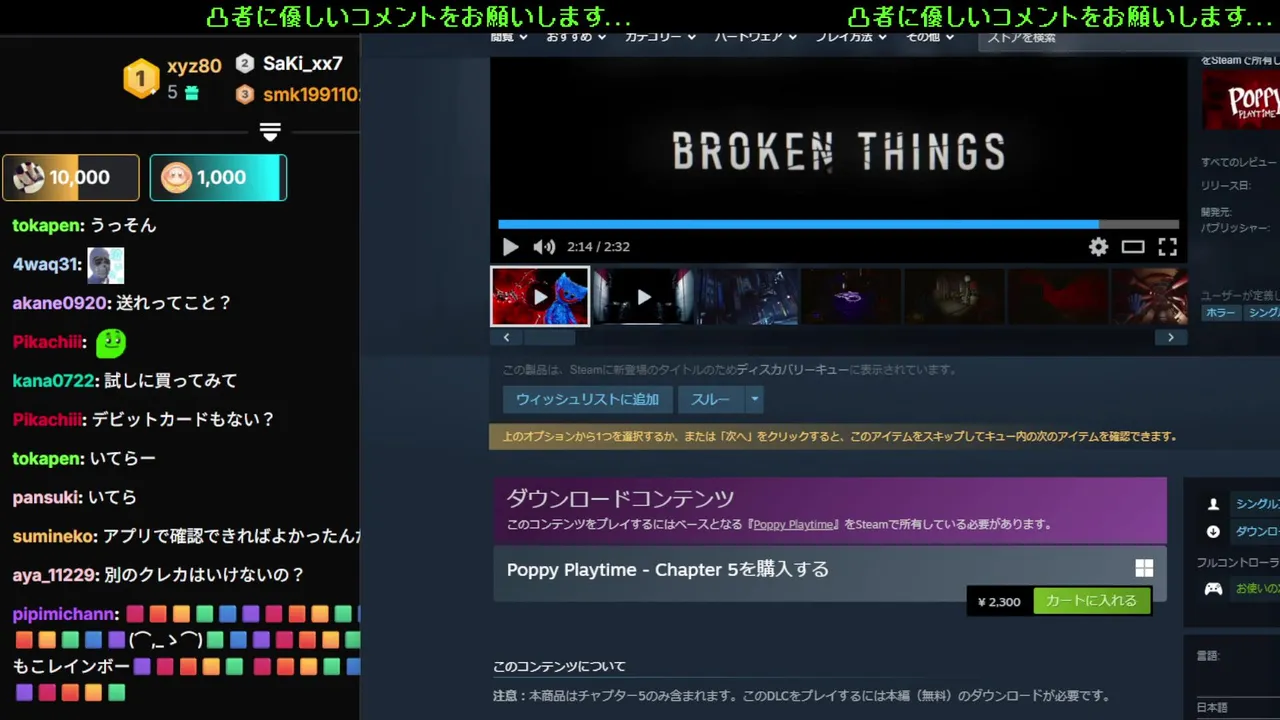Select the third media thumbnail in strip
1280x720 pixels.
747,296
